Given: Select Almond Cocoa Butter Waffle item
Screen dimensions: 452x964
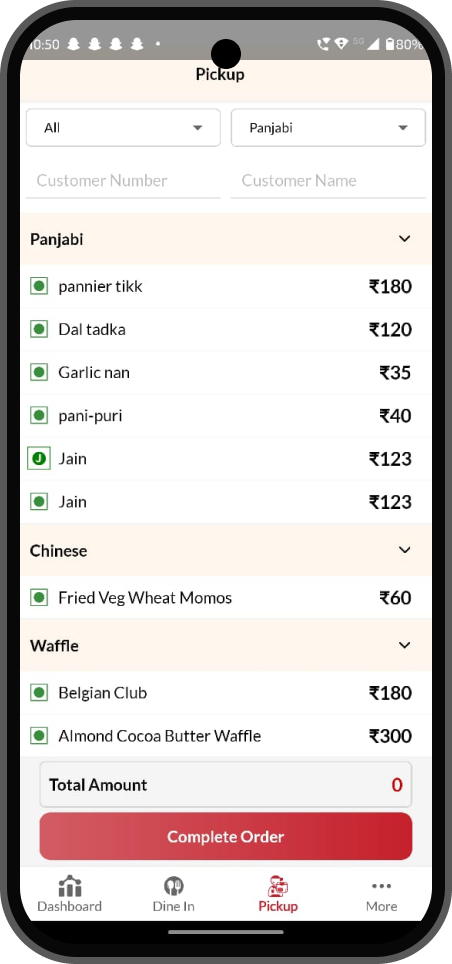Looking at the screenshot, I should tap(226, 736).
